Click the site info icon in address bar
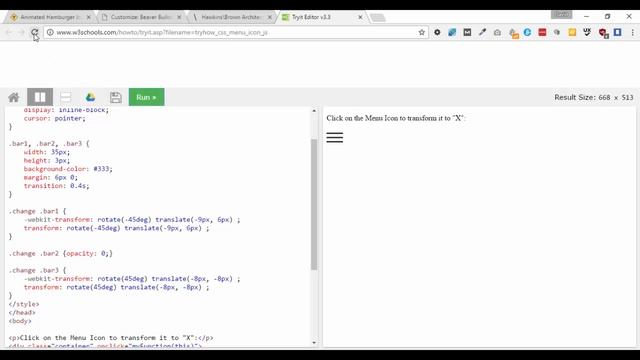Image resolution: width=640 pixels, height=360 pixels. pyautogui.click(x=50, y=32)
